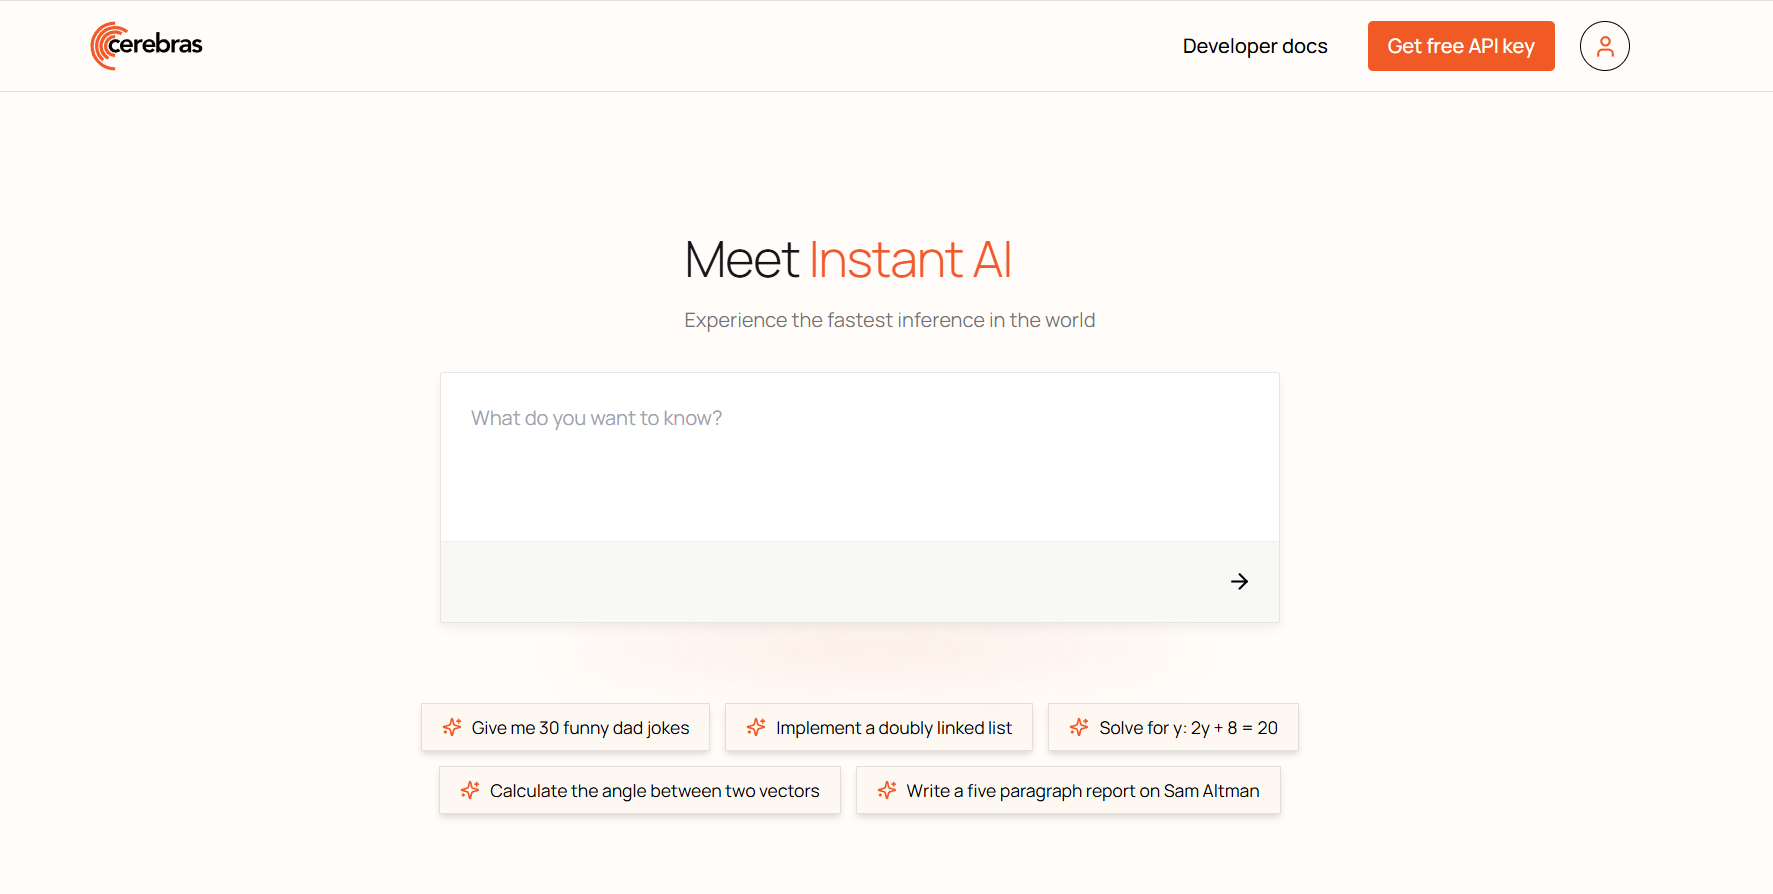Choose 'Implement a doubly linked list' suggestion
Image resolution: width=1773 pixels, height=894 pixels.
pyautogui.click(x=879, y=727)
